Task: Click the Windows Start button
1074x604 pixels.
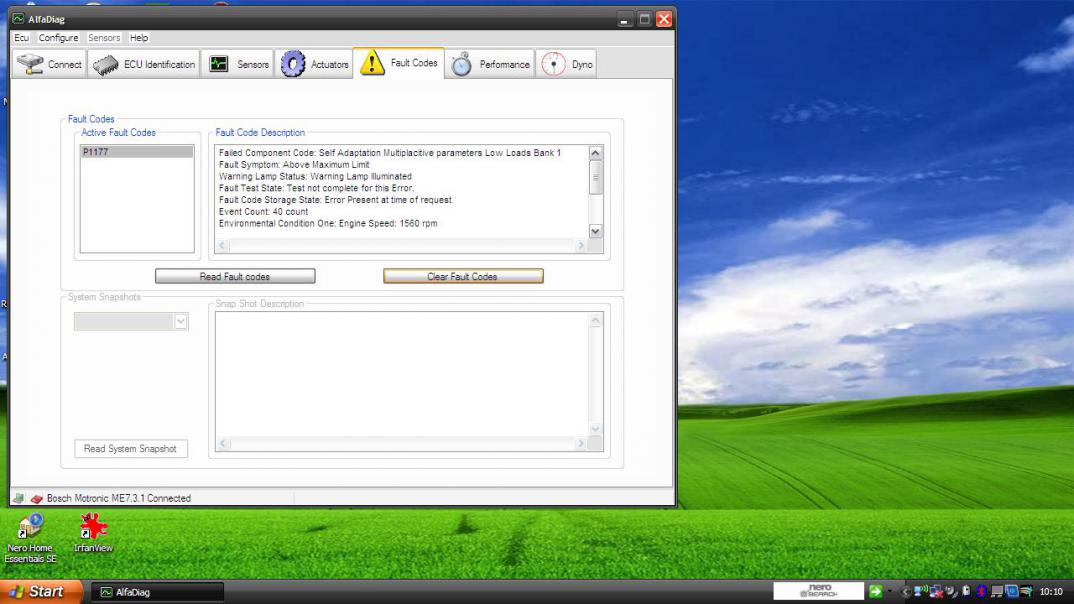Action: point(41,591)
